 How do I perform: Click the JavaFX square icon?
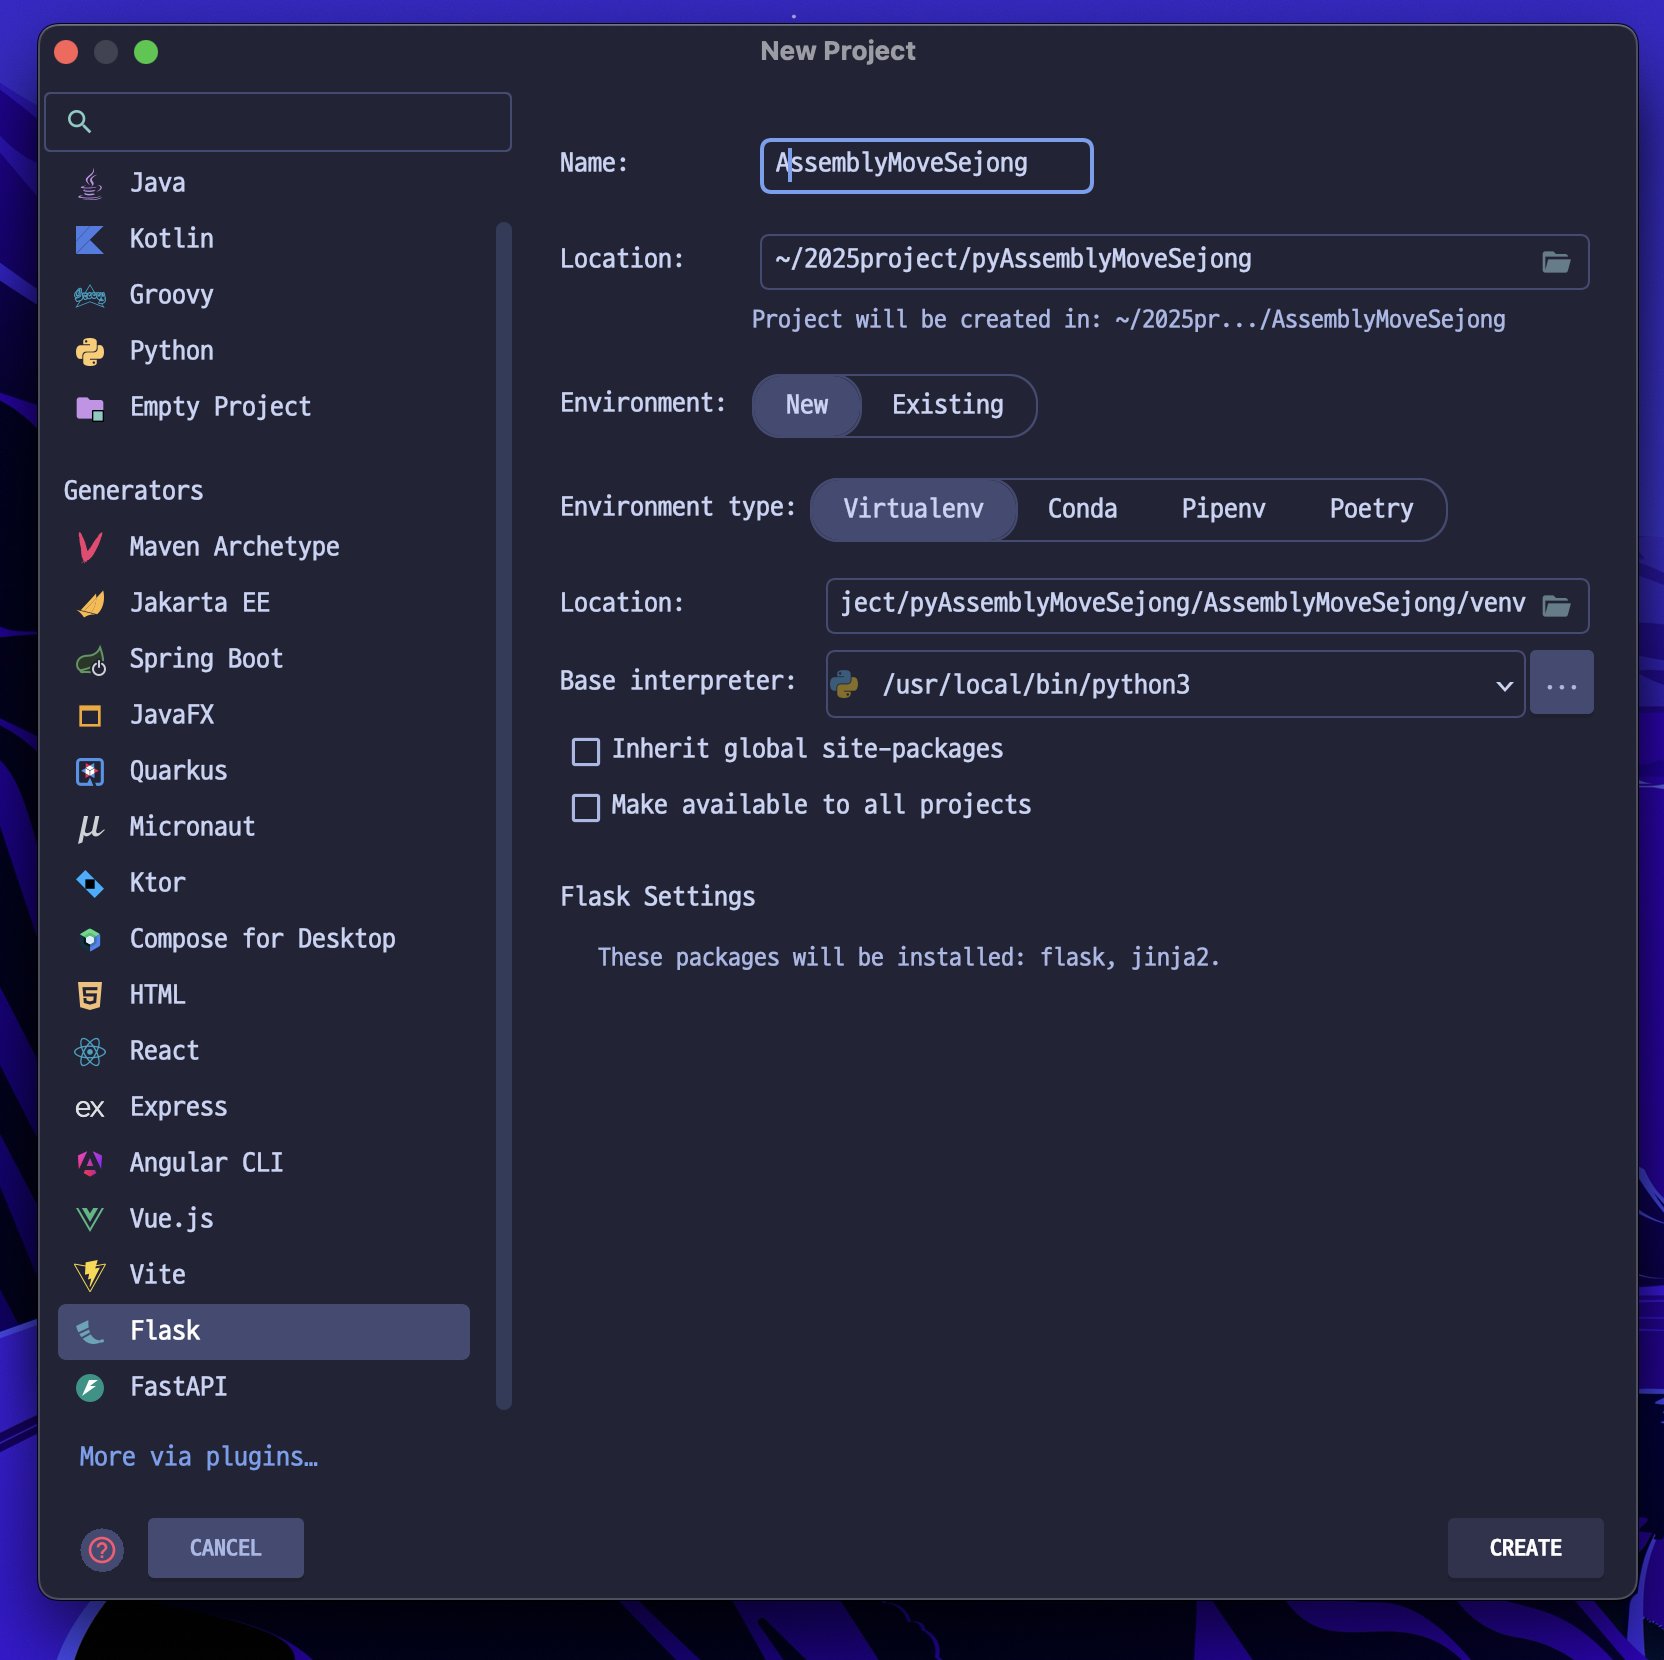coord(90,715)
